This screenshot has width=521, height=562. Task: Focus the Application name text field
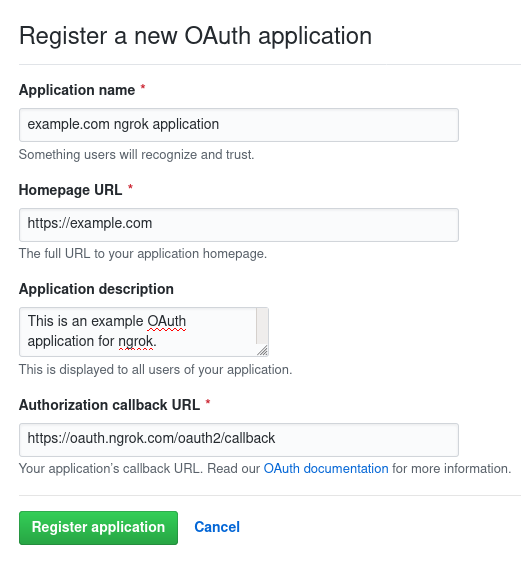pyautogui.click(x=239, y=125)
